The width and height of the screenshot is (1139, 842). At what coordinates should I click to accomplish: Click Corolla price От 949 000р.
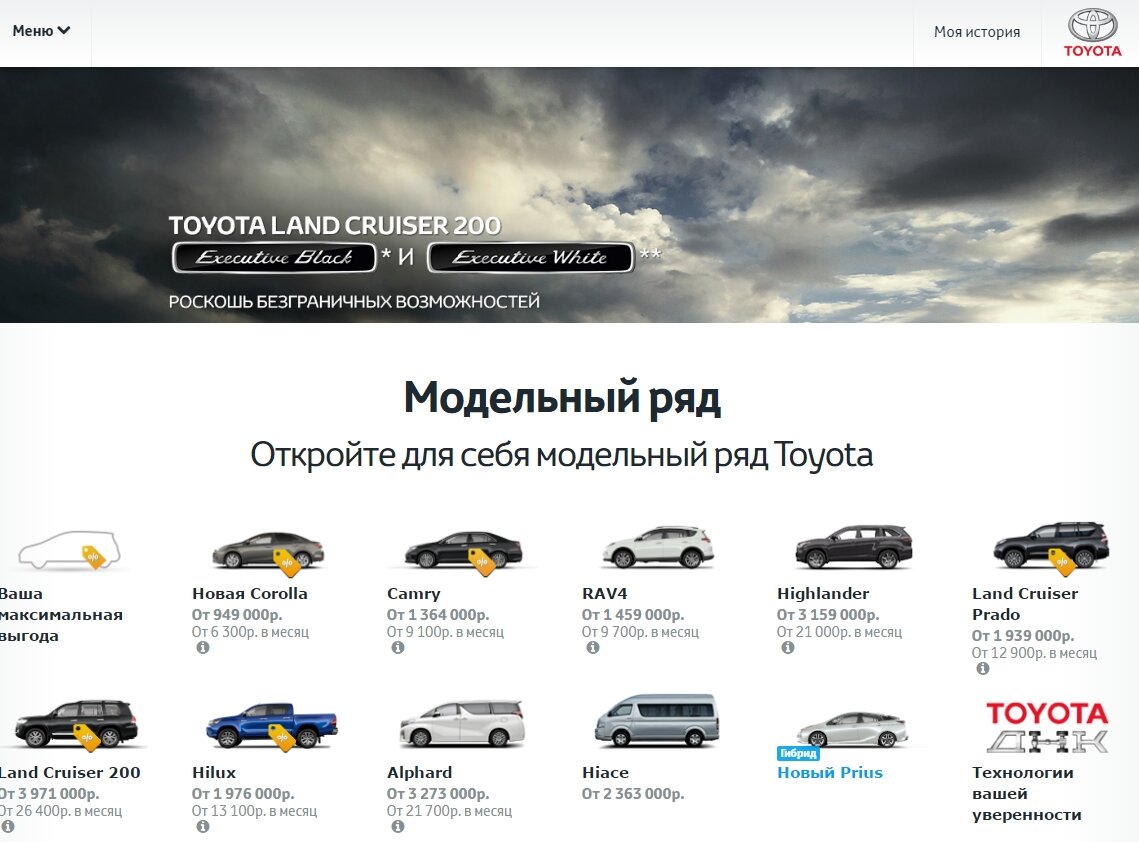(237, 615)
